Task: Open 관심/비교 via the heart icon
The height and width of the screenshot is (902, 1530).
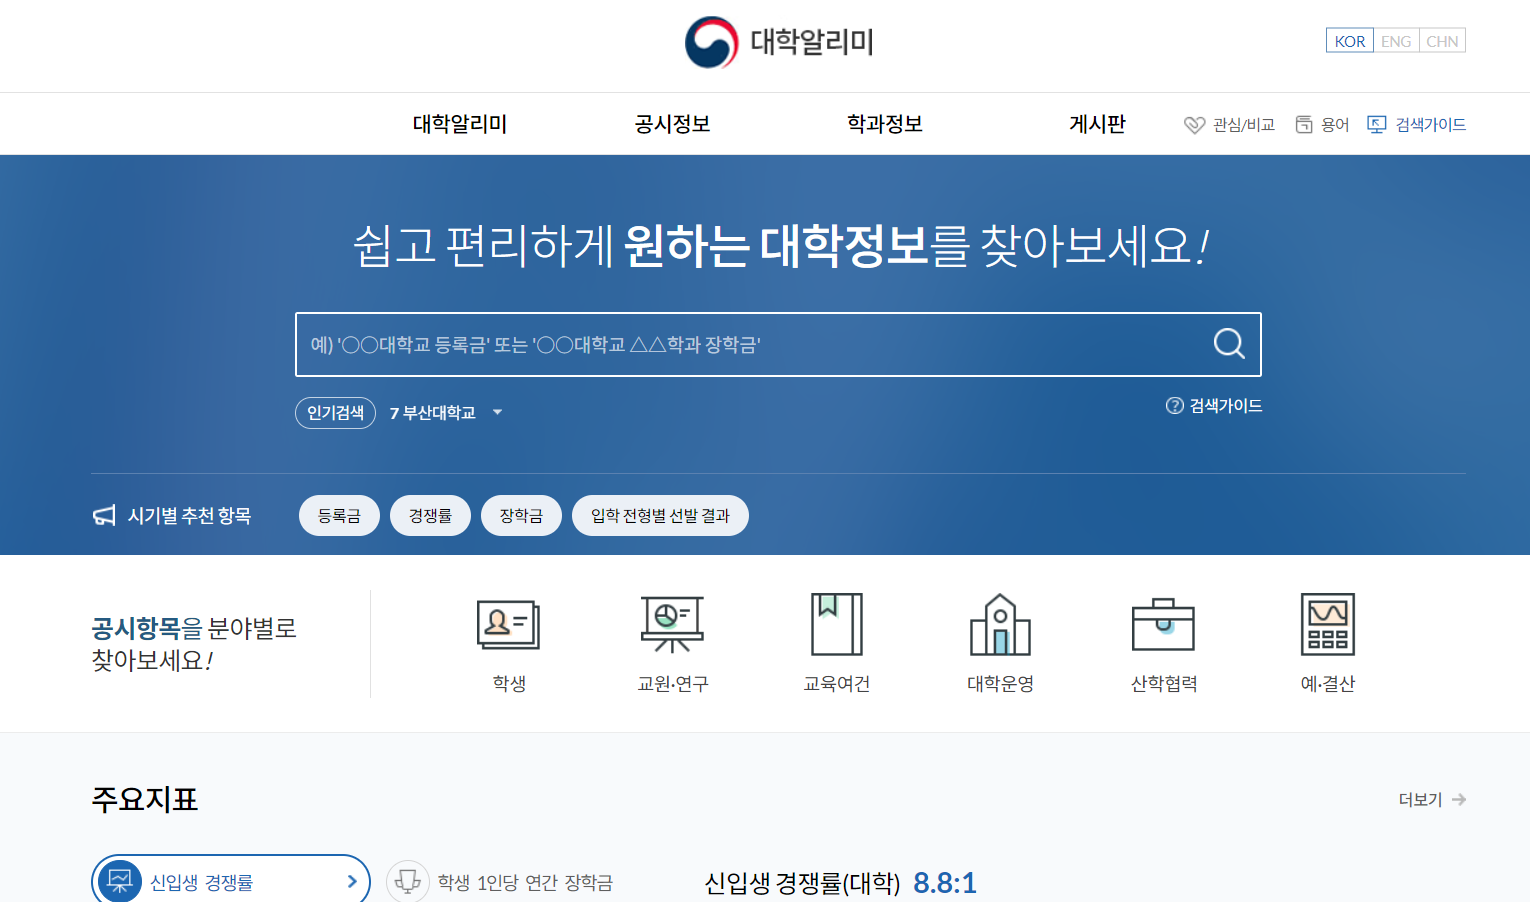Action: click(x=1196, y=123)
